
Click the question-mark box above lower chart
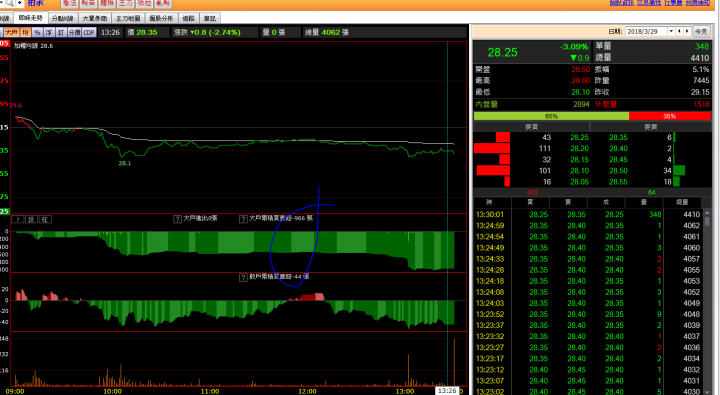tap(17, 220)
